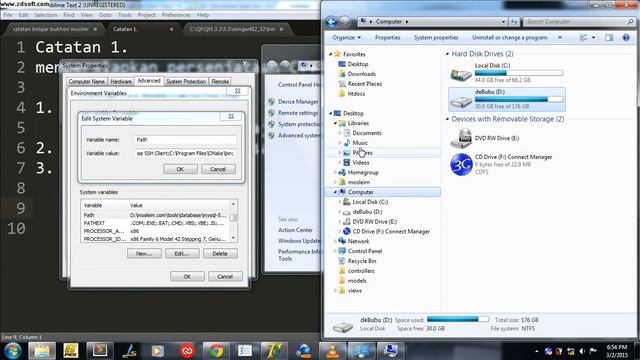Screen dimensions: 640x360
Task: Open Sublime Text taskbar icon
Action: click(100, 351)
